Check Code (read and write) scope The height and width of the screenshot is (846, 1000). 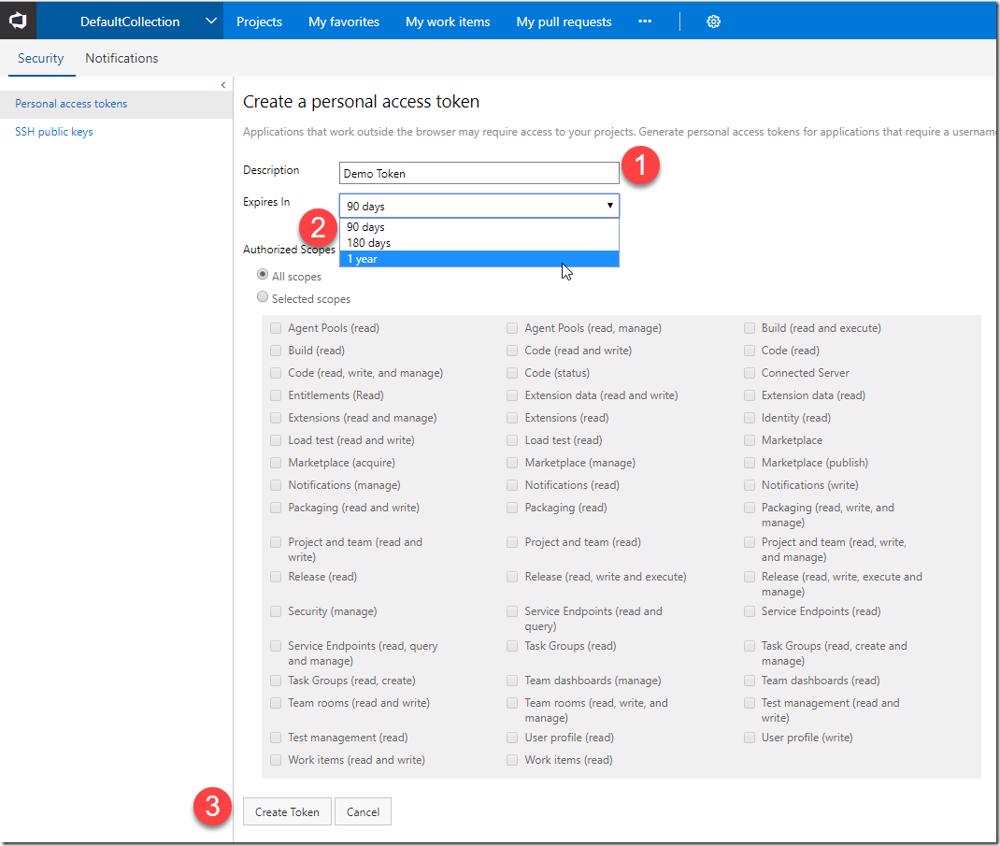[511, 351]
